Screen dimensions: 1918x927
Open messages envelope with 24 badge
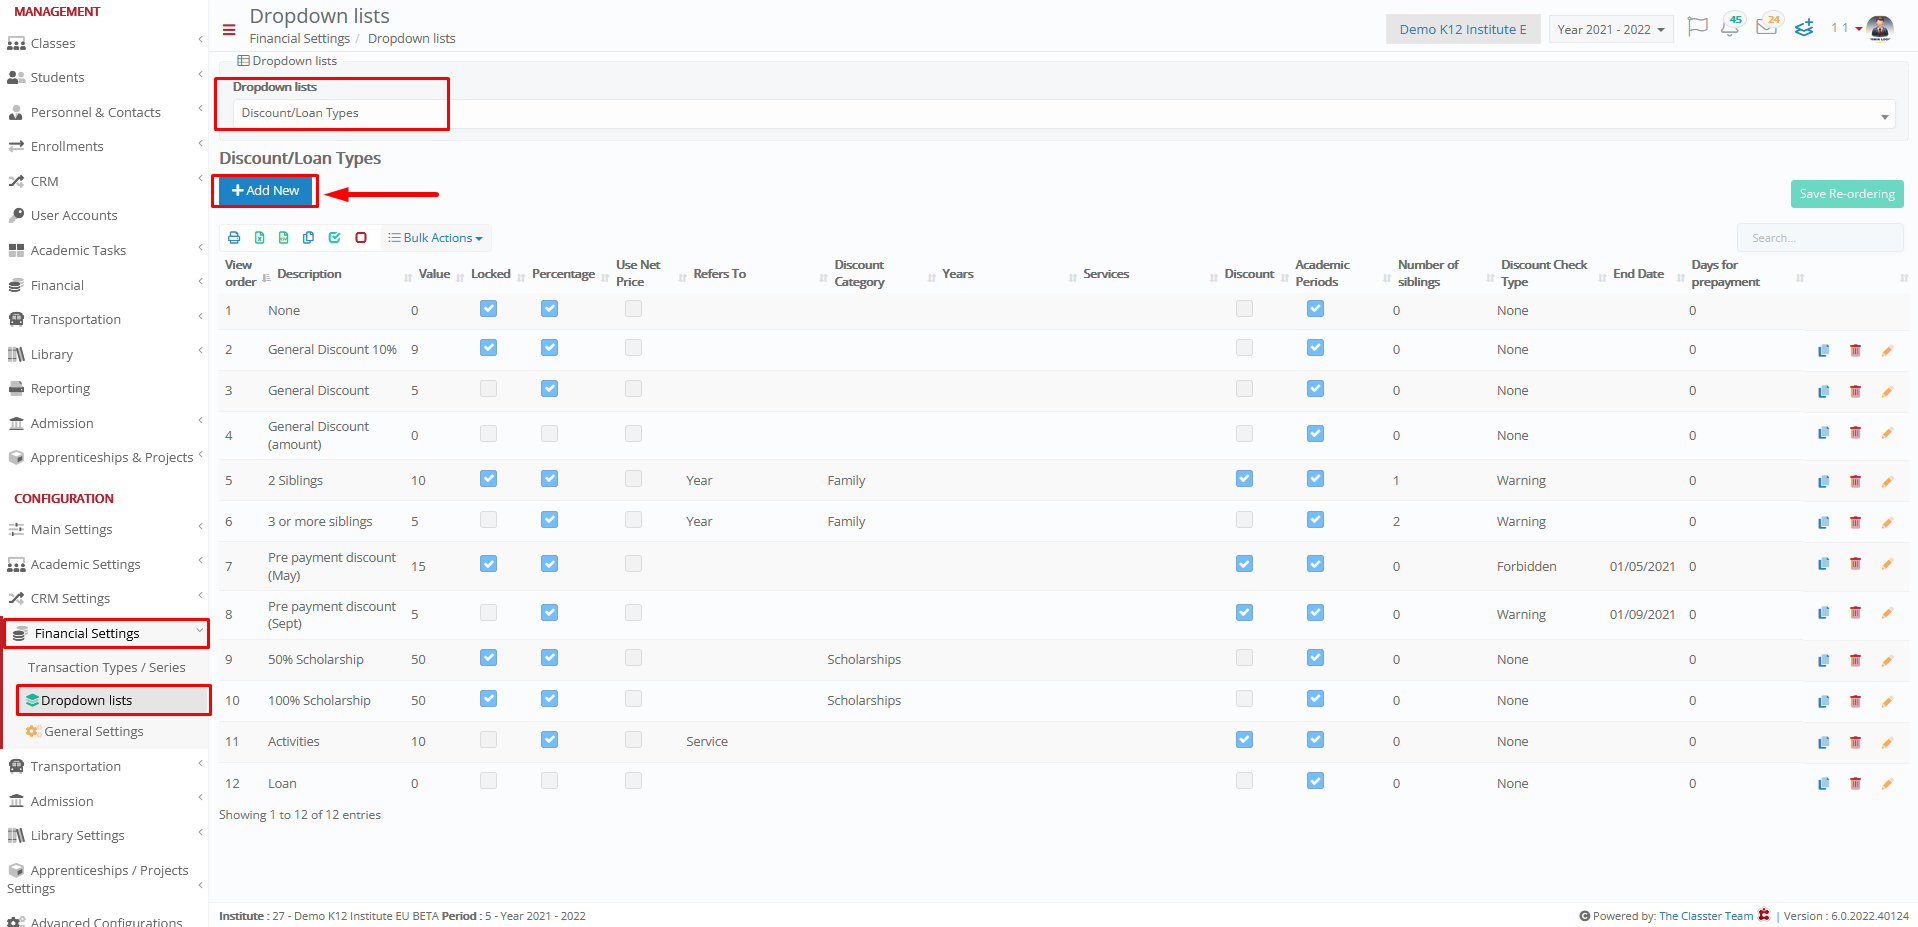1768,26
